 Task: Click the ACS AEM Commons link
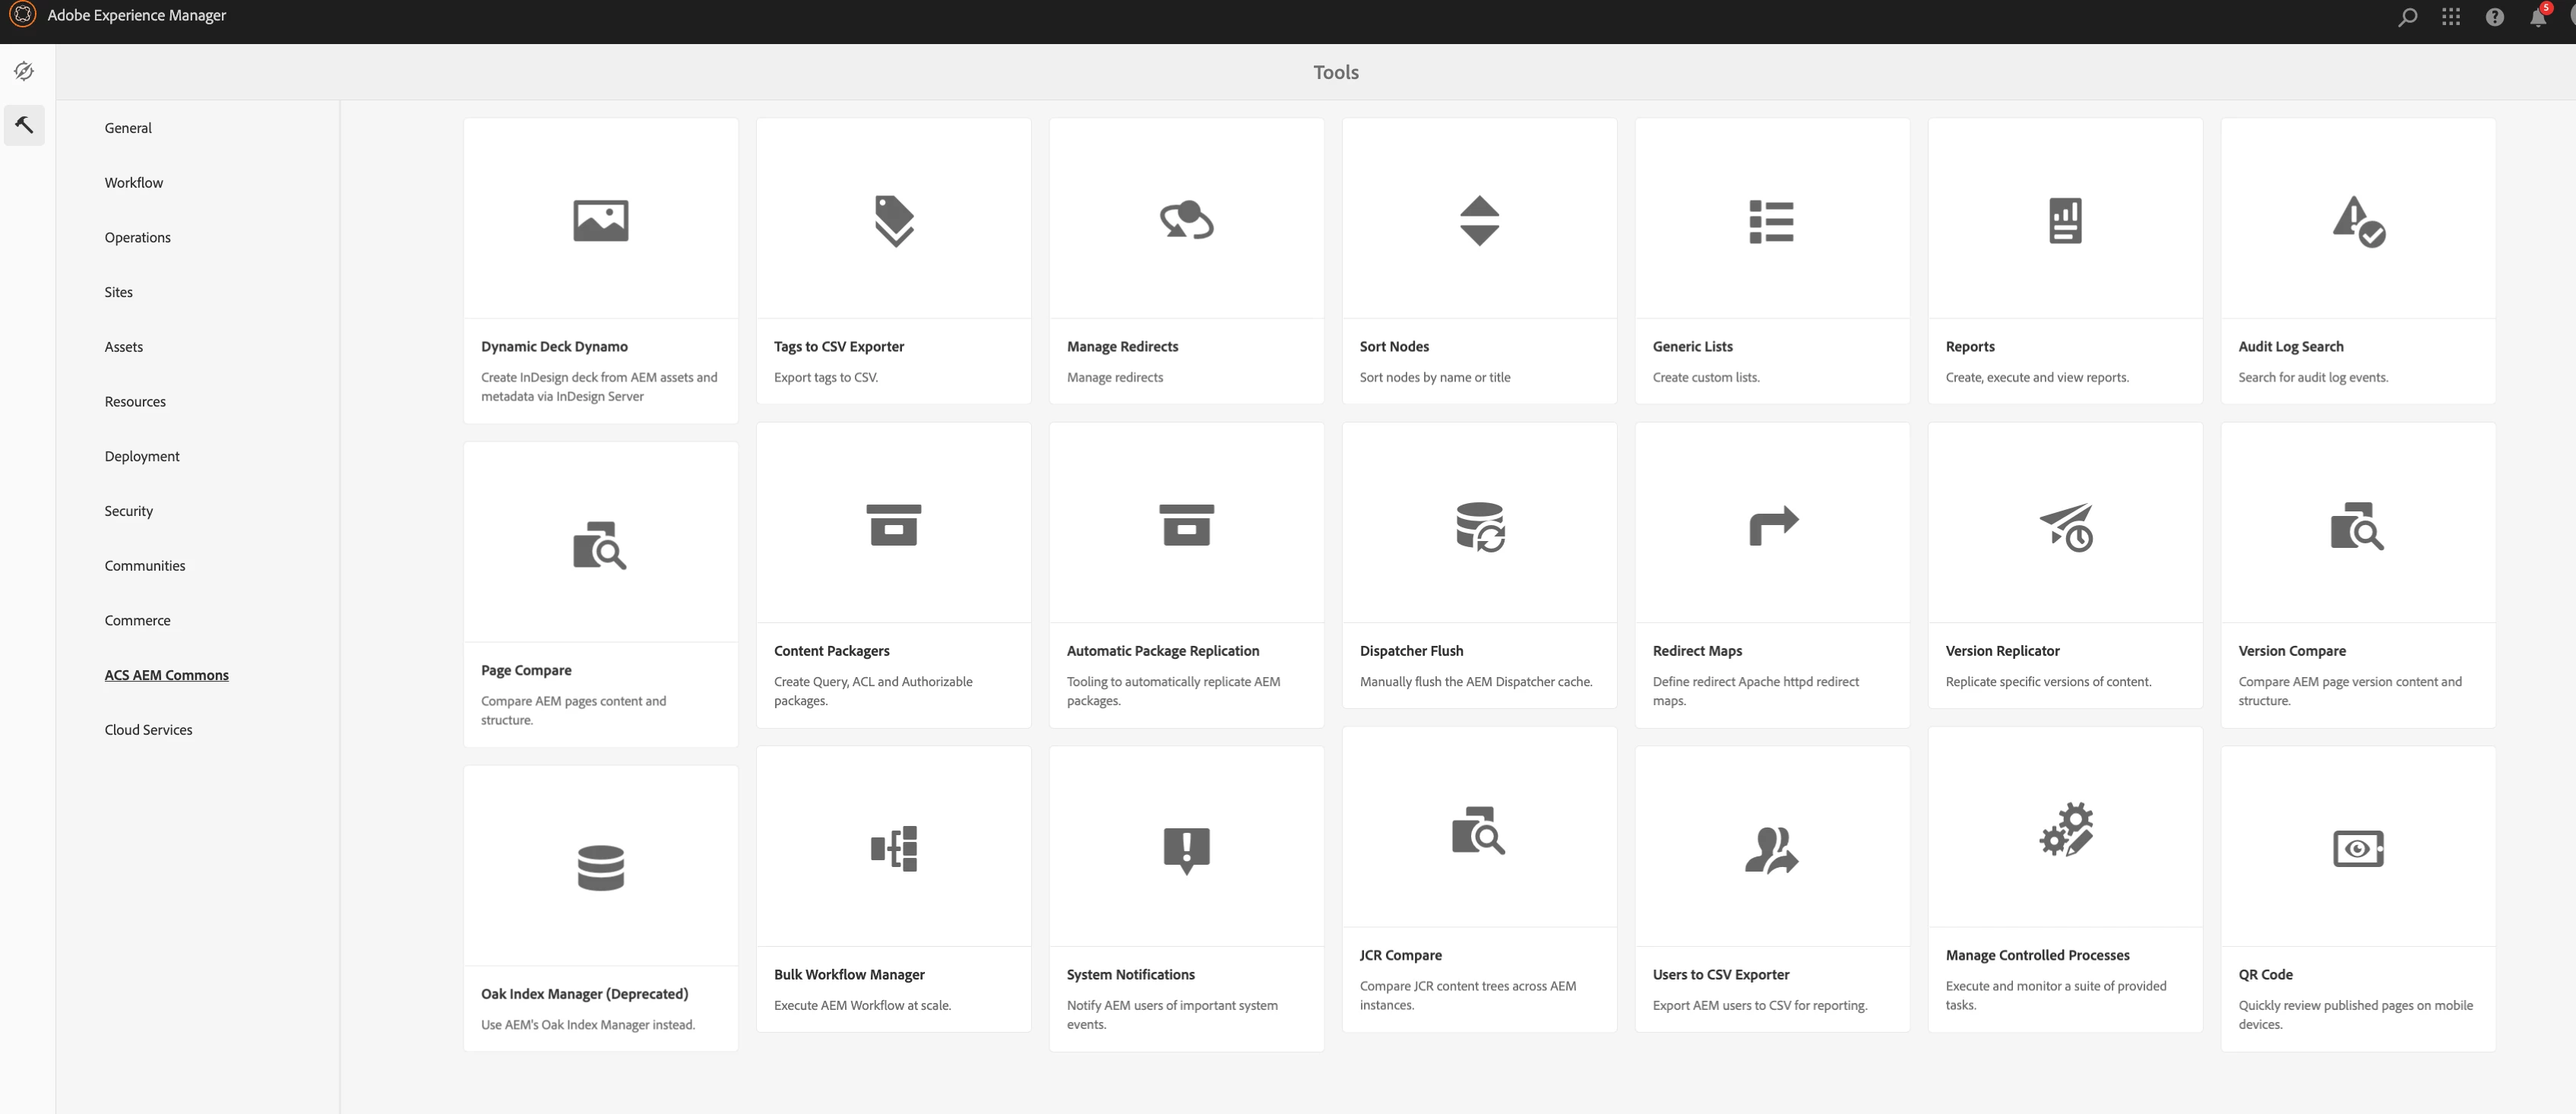coord(166,675)
